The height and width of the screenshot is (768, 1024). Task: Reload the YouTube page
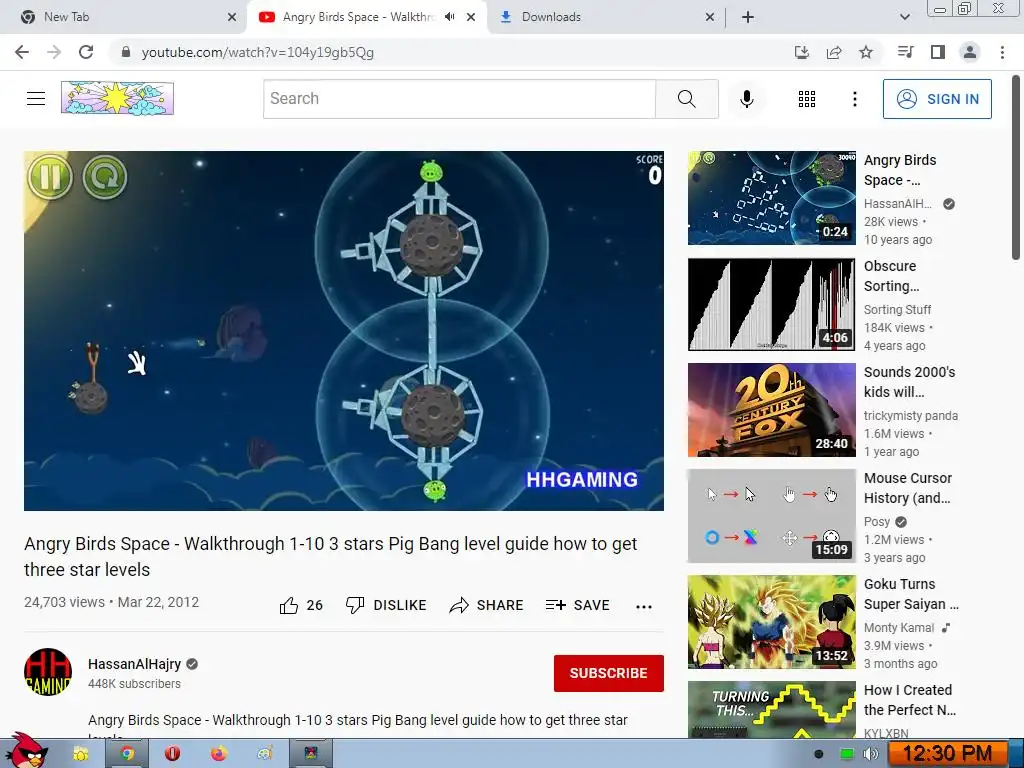[x=86, y=52]
